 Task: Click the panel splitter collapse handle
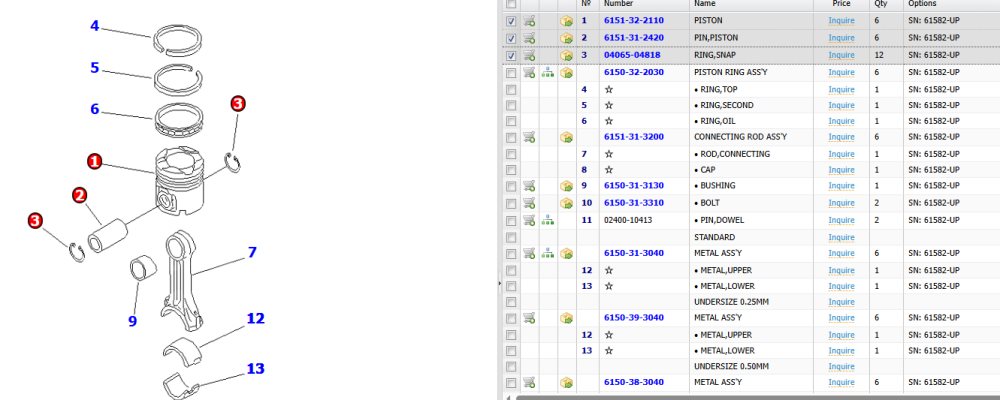coord(500,283)
